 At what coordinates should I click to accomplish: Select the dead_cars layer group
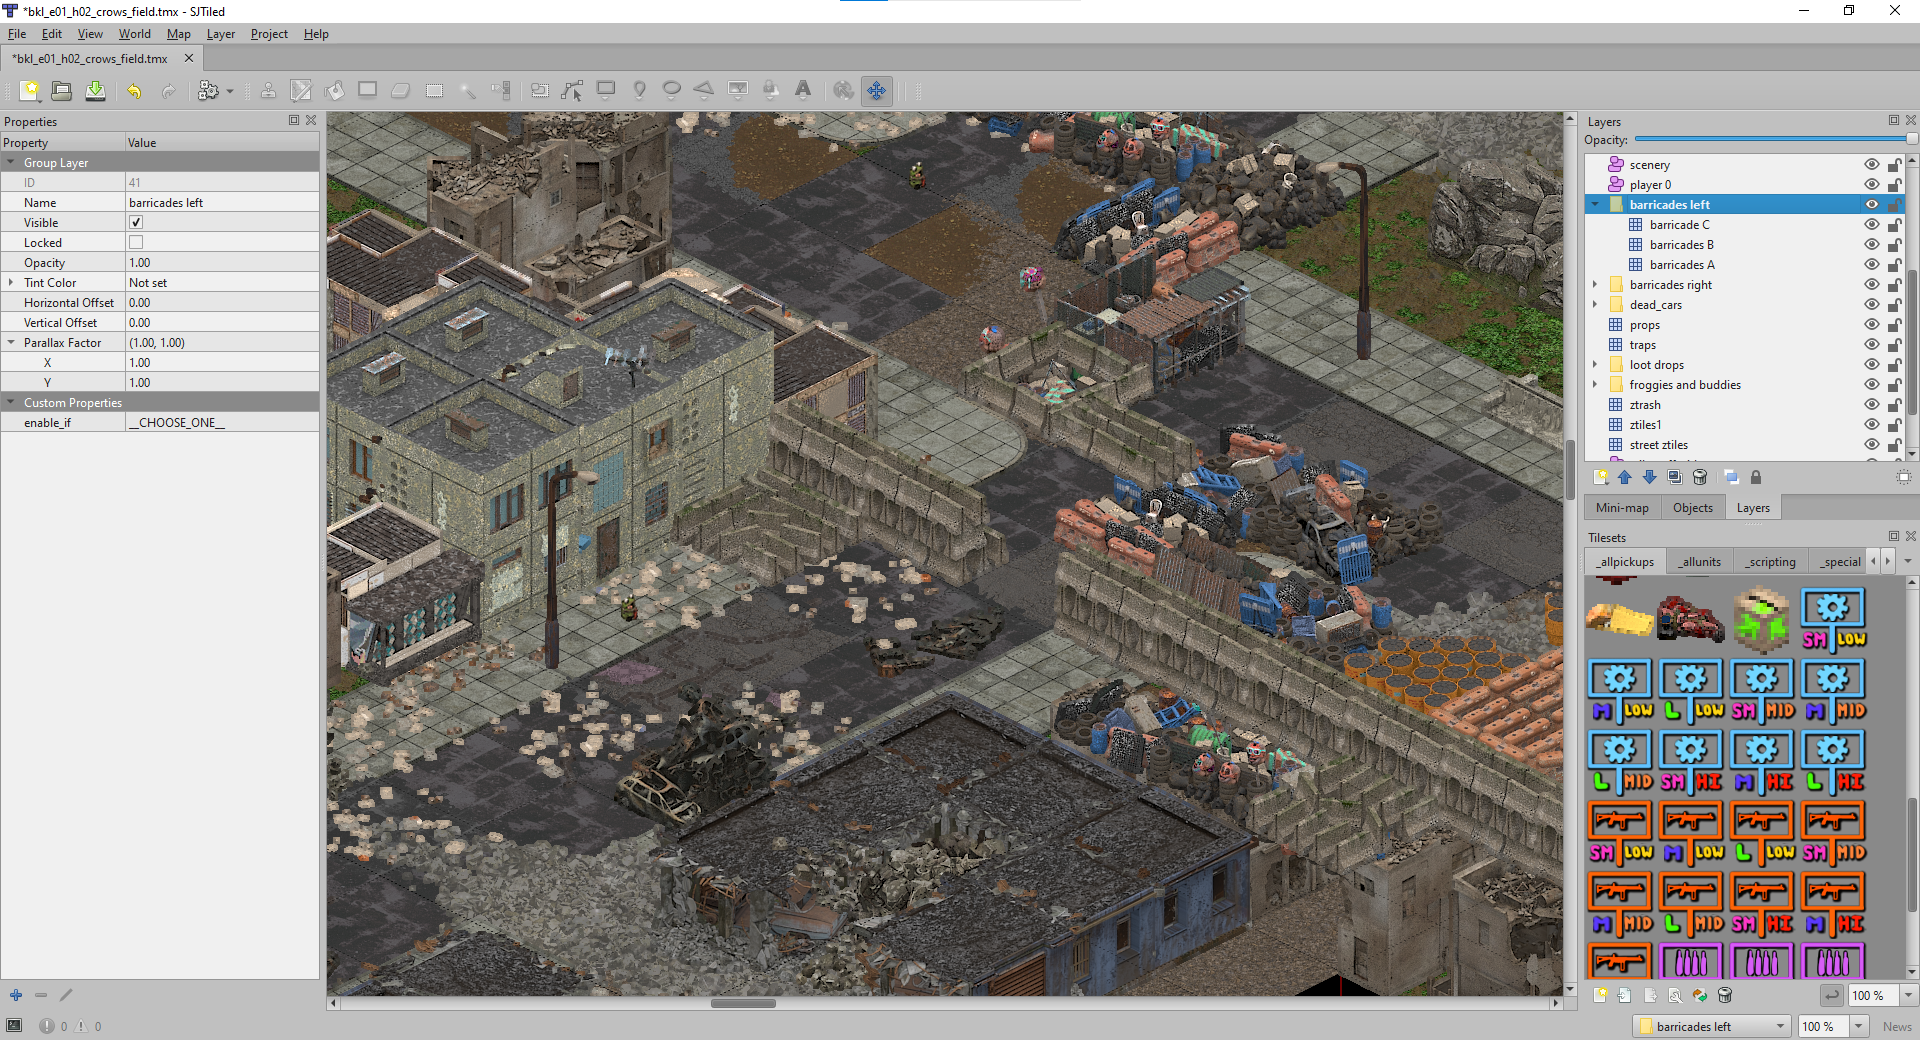click(x=1655, y=305)
